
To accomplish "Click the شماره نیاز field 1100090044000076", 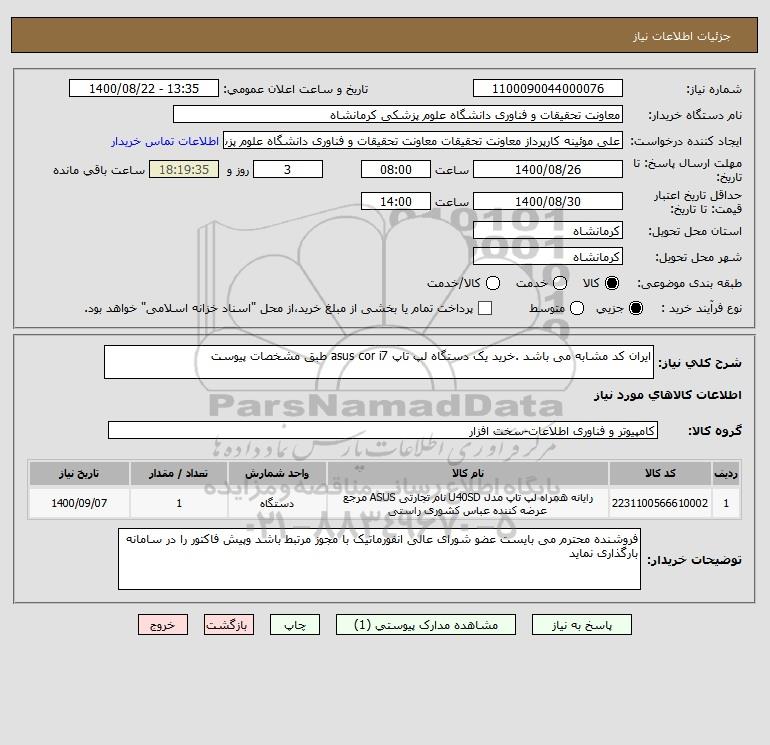I will click(x=548, y=88).
